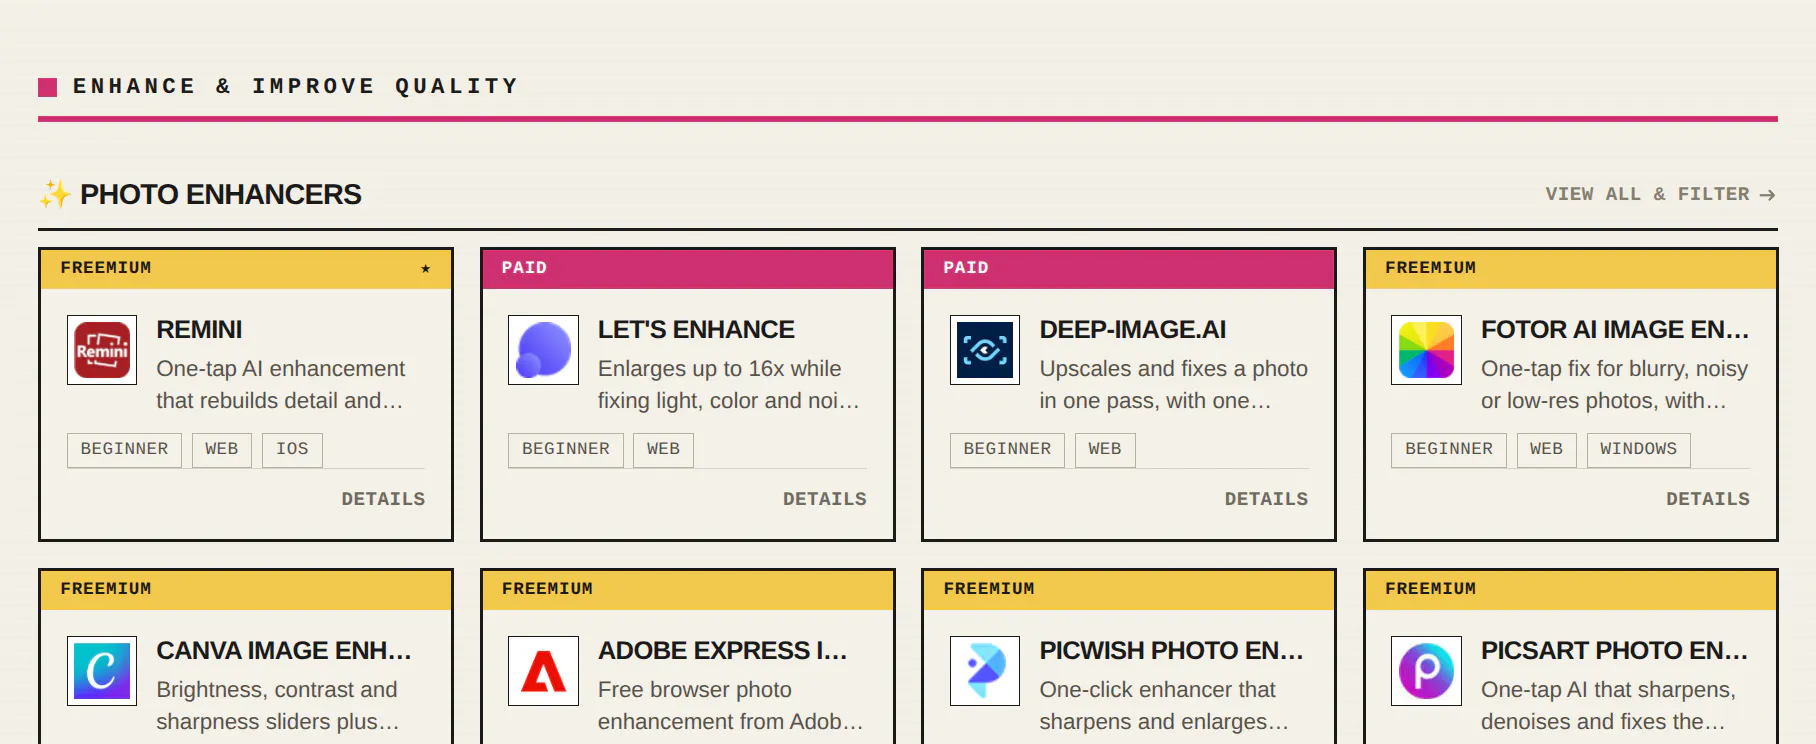The image size is (1816, 744).
Task: Click the CANVA IMAGE ENH… title
Action: tap(284, 651)
